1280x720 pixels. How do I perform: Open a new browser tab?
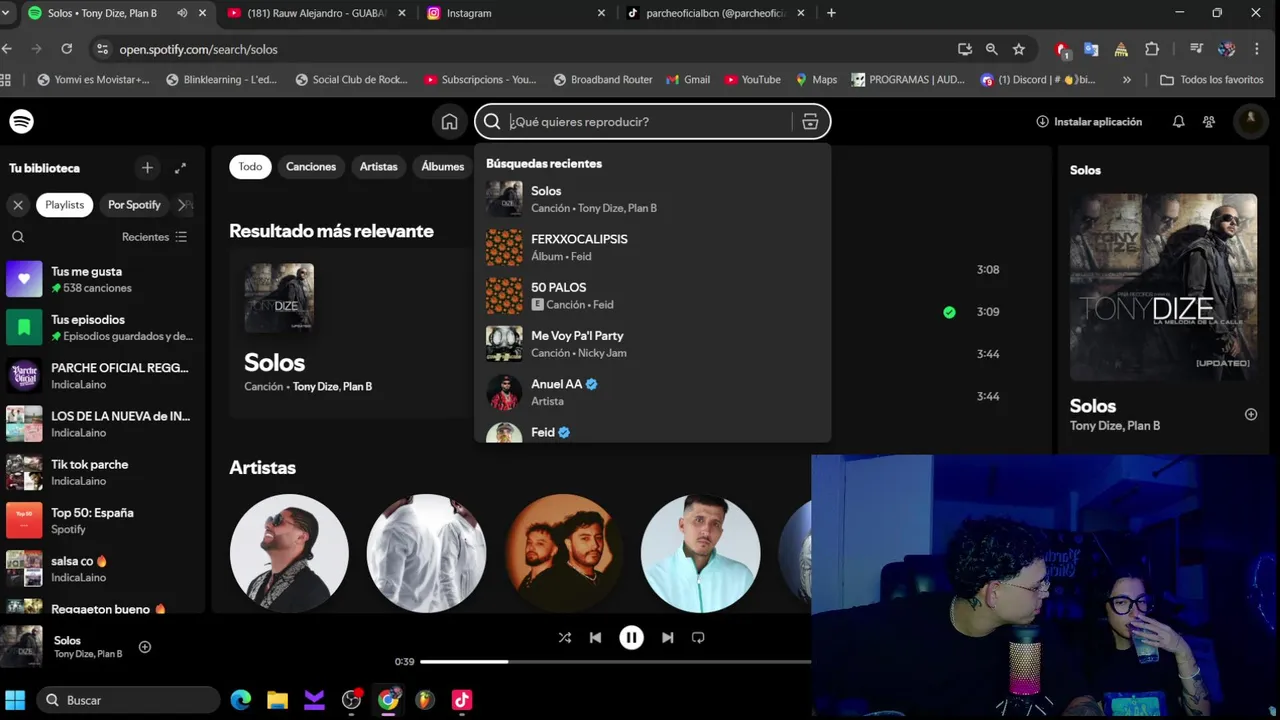(831, 13)
